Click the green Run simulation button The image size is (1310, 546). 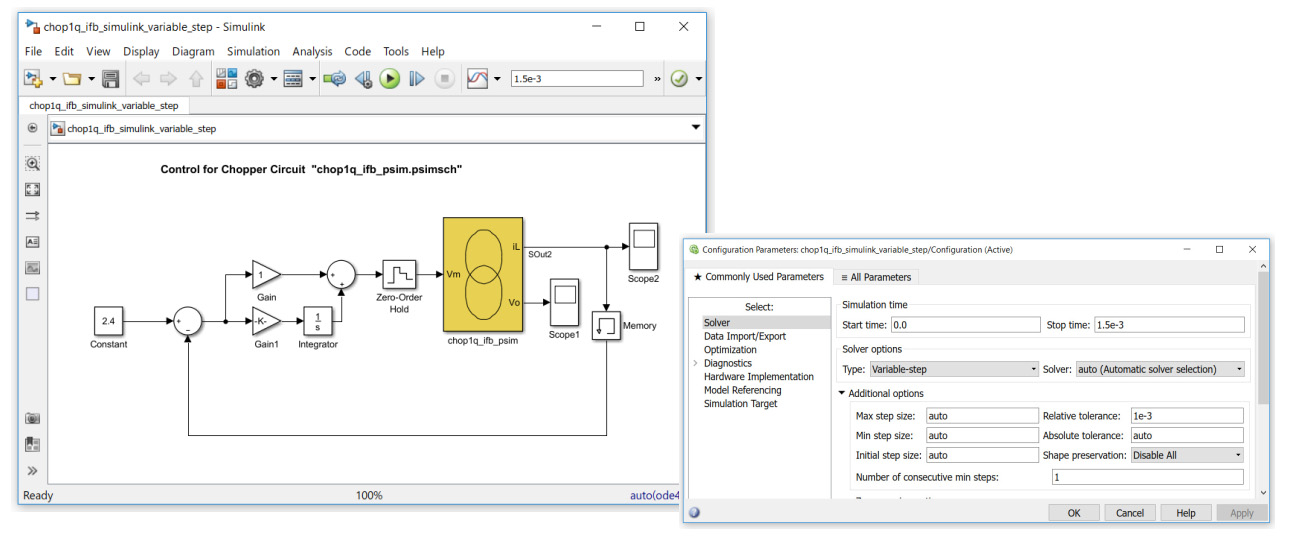click(390, 78)
